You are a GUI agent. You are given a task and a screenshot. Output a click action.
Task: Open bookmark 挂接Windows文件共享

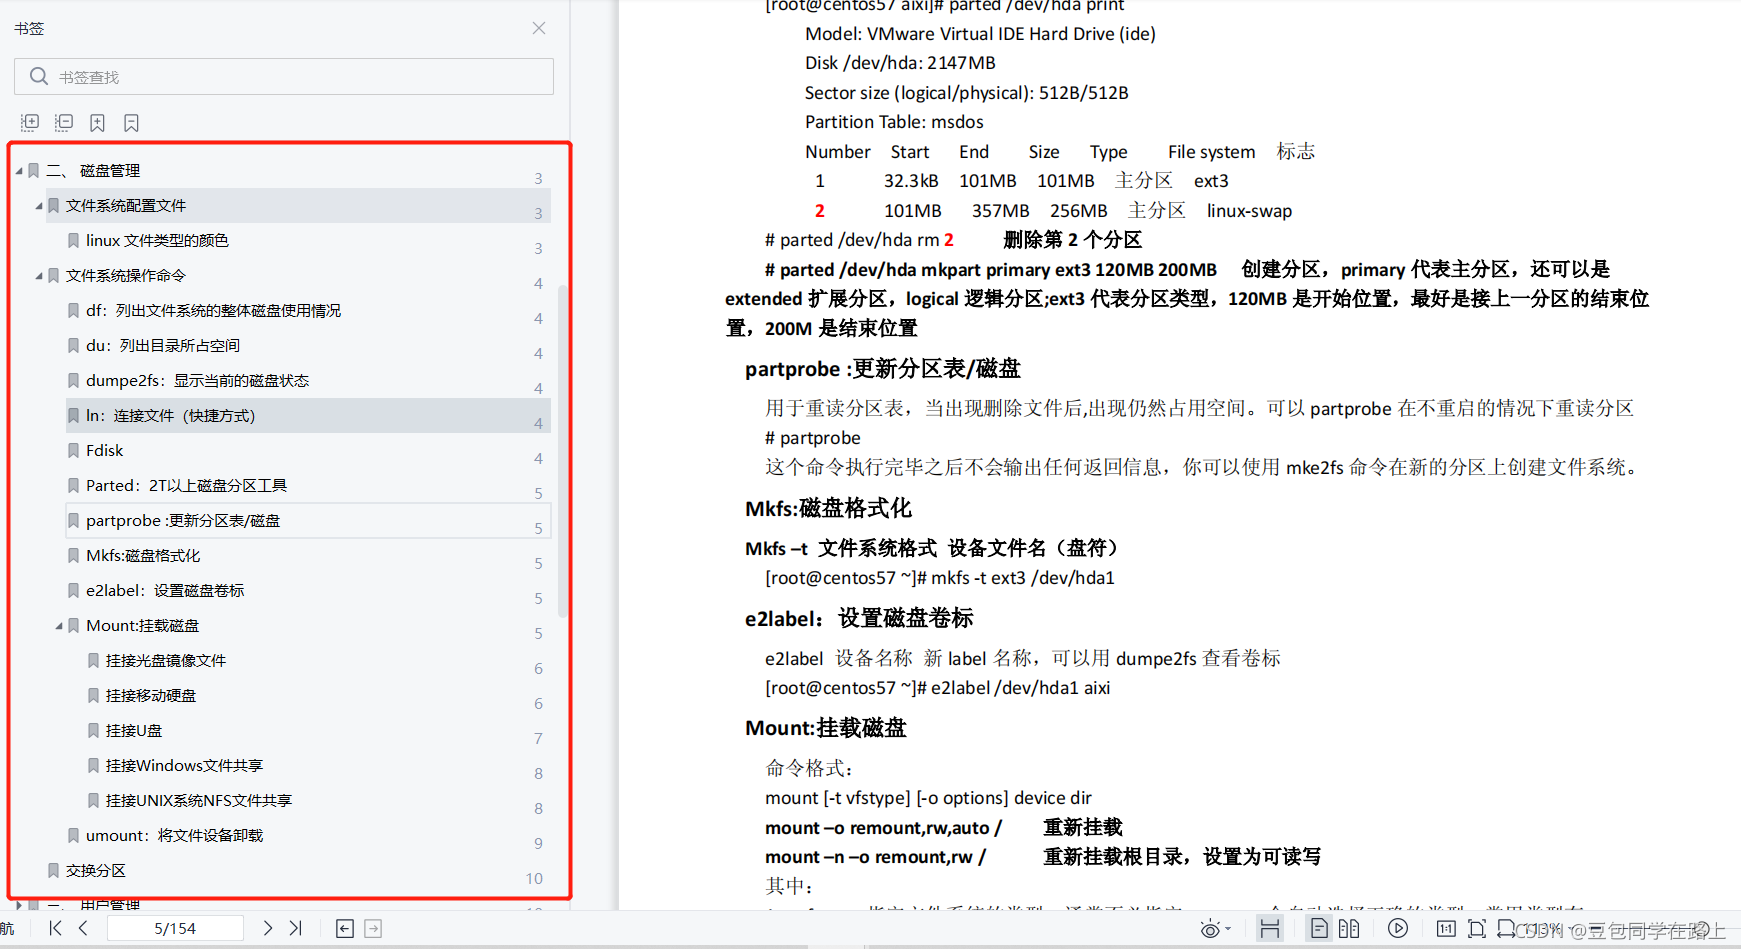184,766
